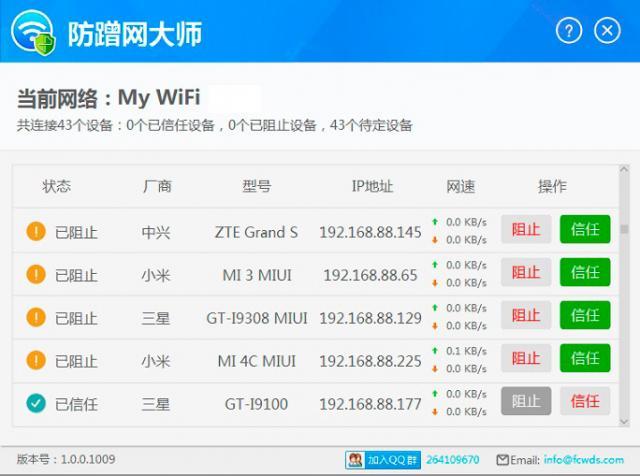Screen dimensions: 640x476
Task: Click the warning icon on 192.168.88.225 row
Action: [x=36, y=360]
